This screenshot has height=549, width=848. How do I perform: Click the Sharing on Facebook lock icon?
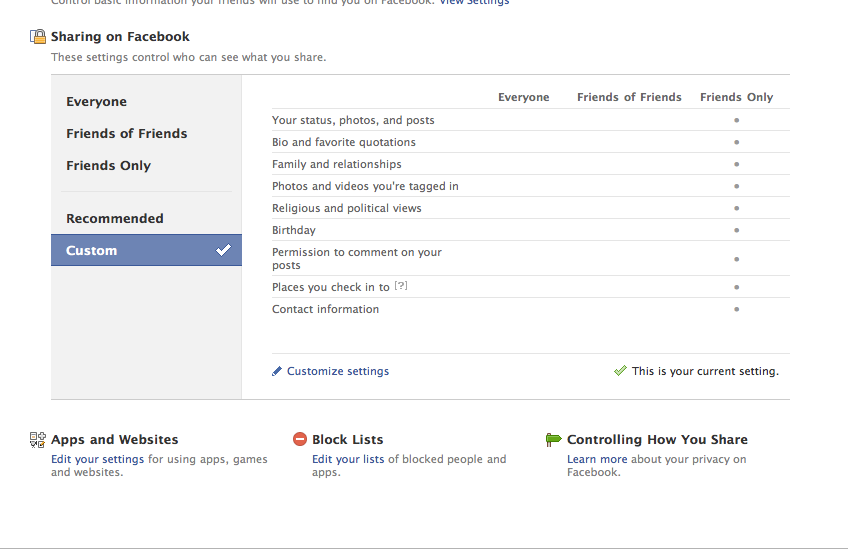point(38,37)
